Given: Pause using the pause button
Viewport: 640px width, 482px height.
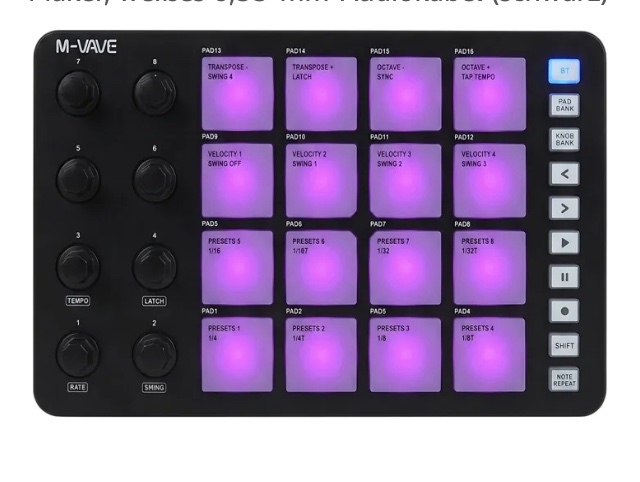Looking at the screenshot, I should [x=564, y=277].
